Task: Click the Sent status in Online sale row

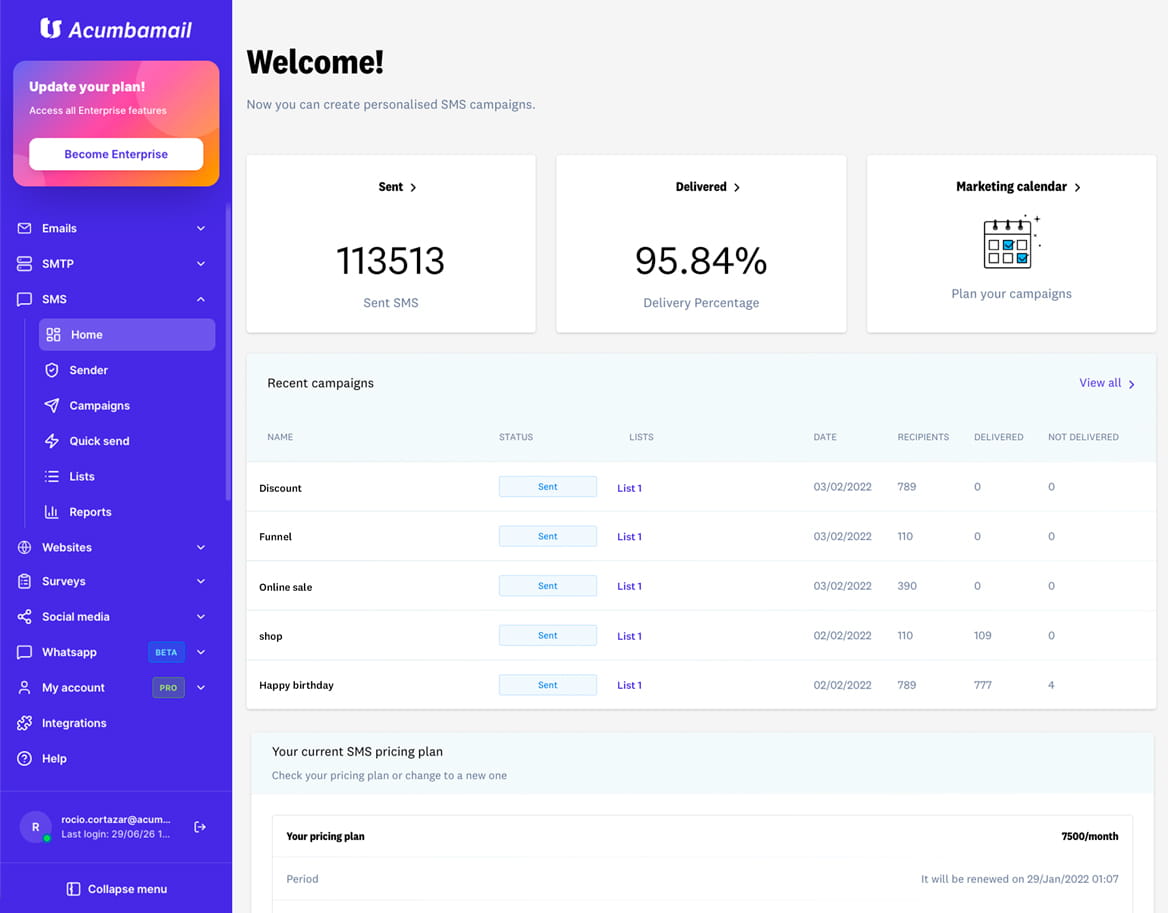Action: (548, 586)
